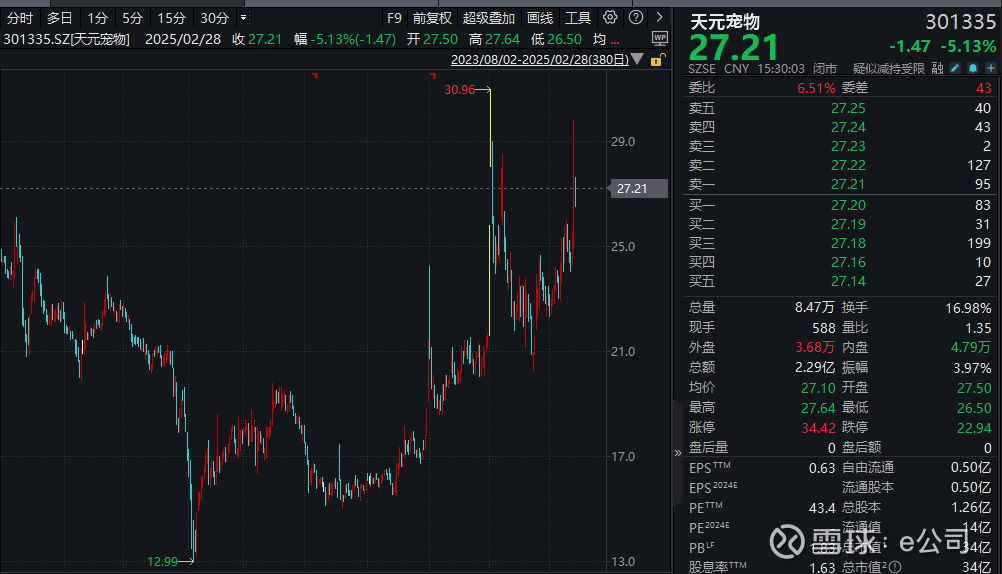
Task: Click the 12.99 low price label
Action: coord(162,561)
